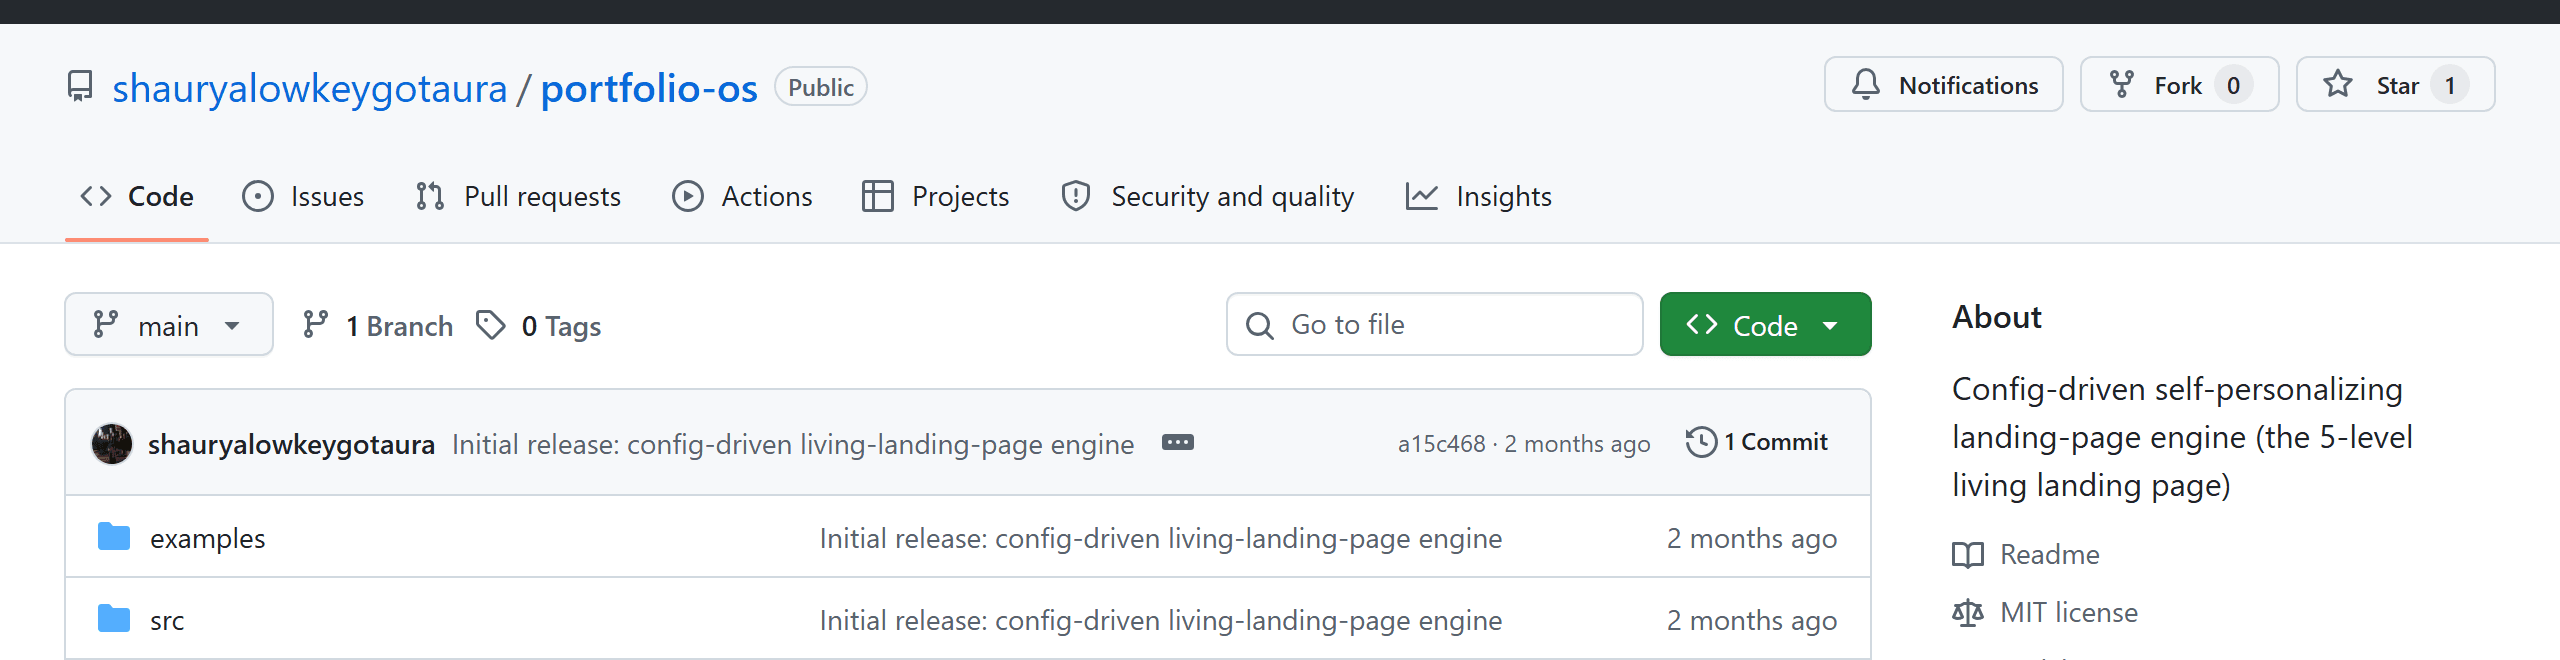Click the repository icon beside the owner name
This screenshot has width=2560, height=660.
80,87
